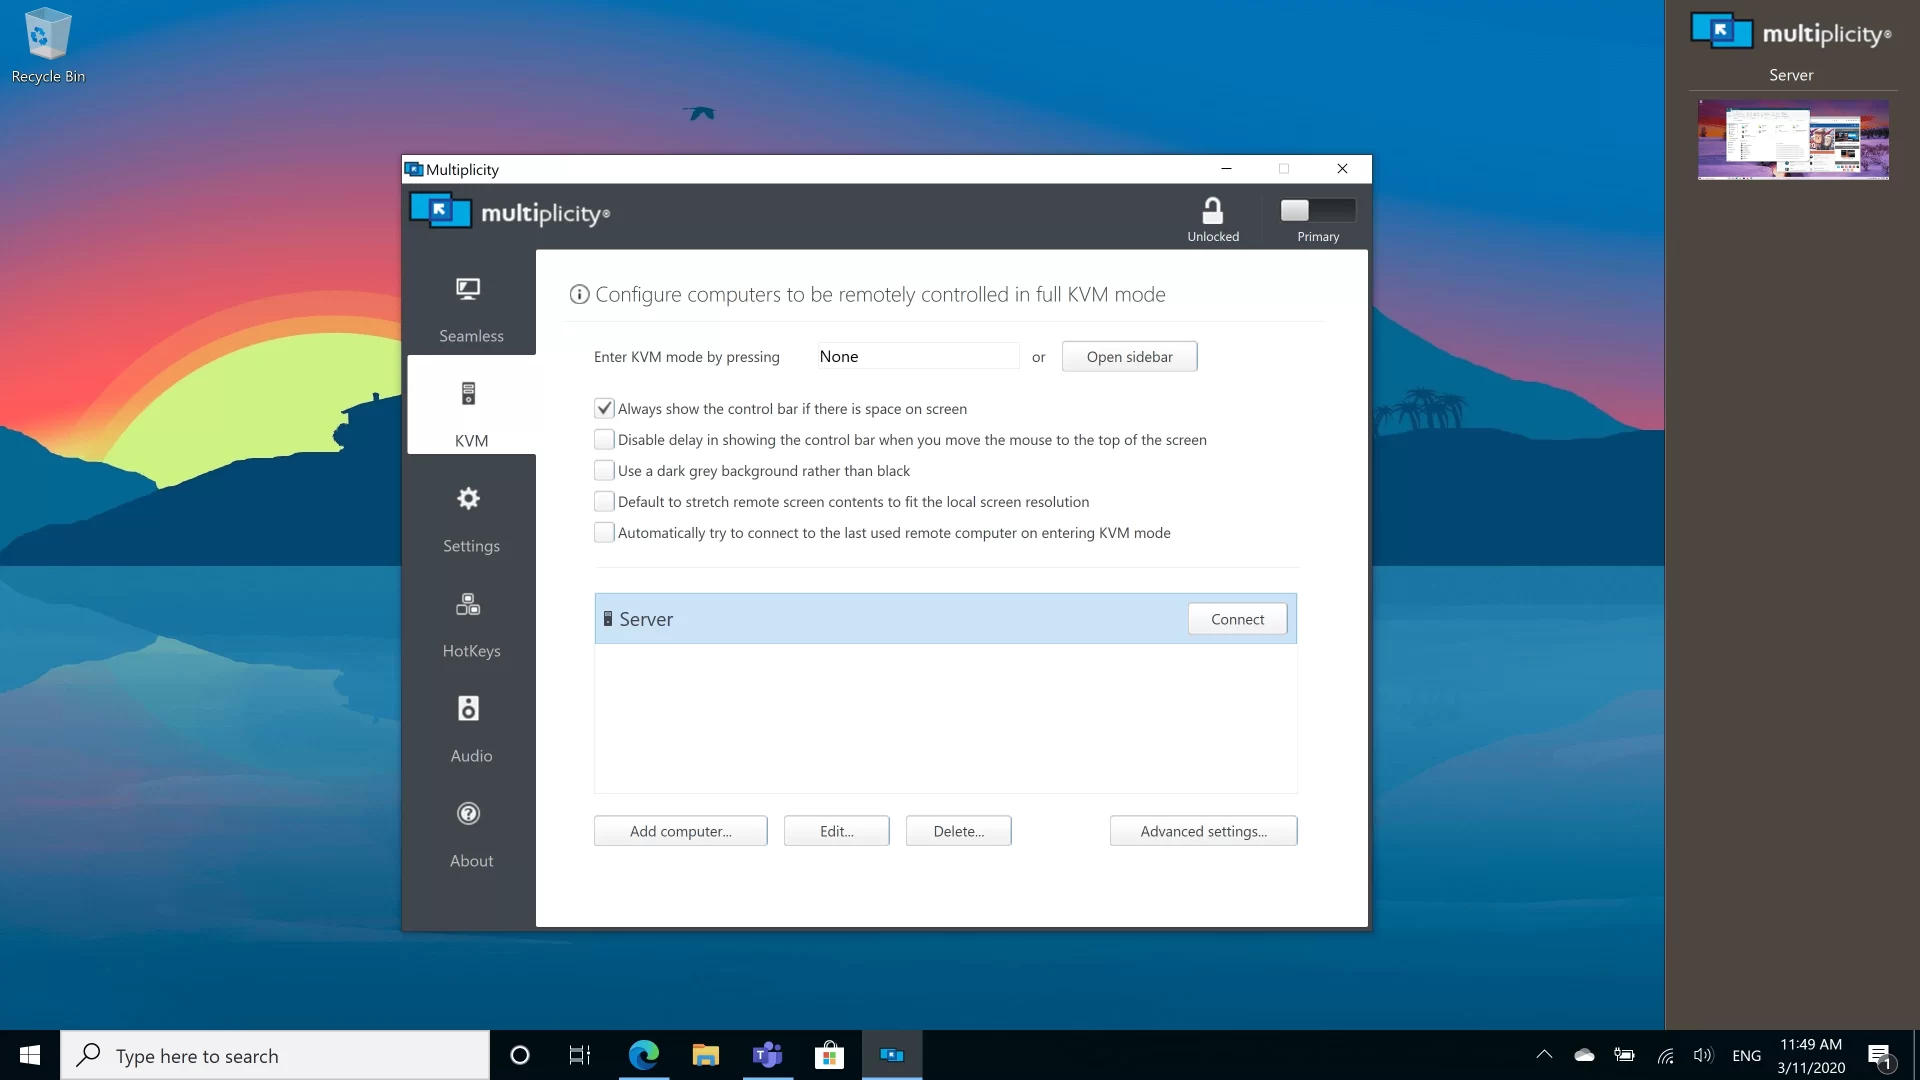Click the info icon beside heading

[x=579, y=294]
